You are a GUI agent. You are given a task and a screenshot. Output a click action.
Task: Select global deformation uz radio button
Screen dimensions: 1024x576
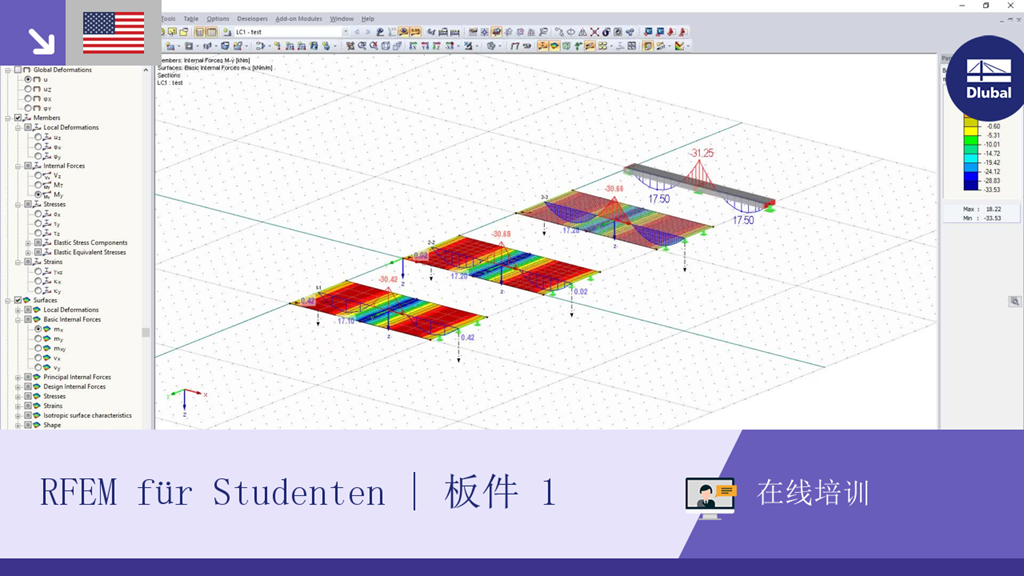point(28,89)
